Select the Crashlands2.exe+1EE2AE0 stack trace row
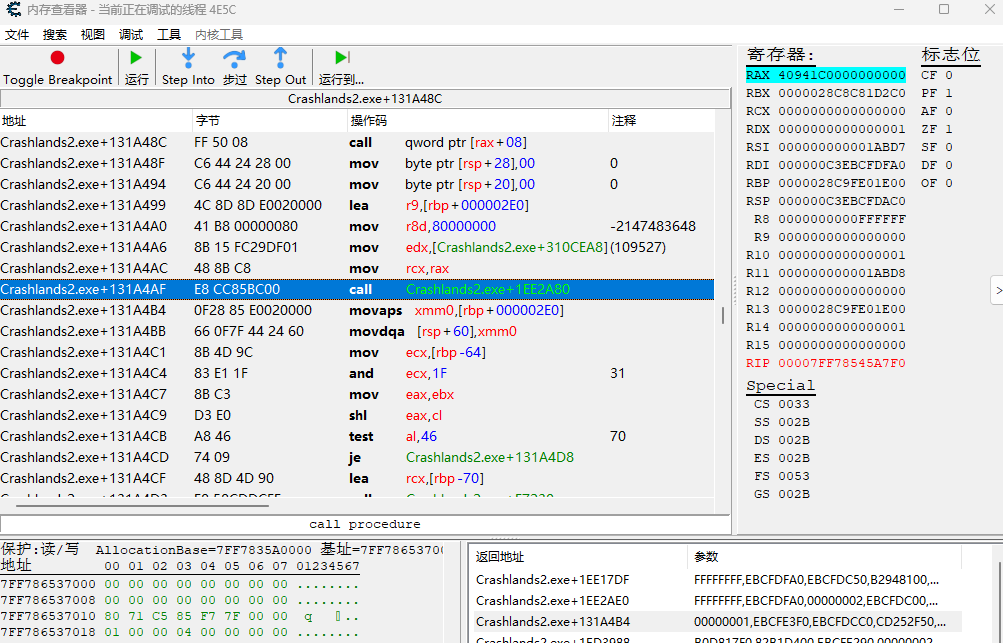 pyautogui.click(x=716, y=601)
